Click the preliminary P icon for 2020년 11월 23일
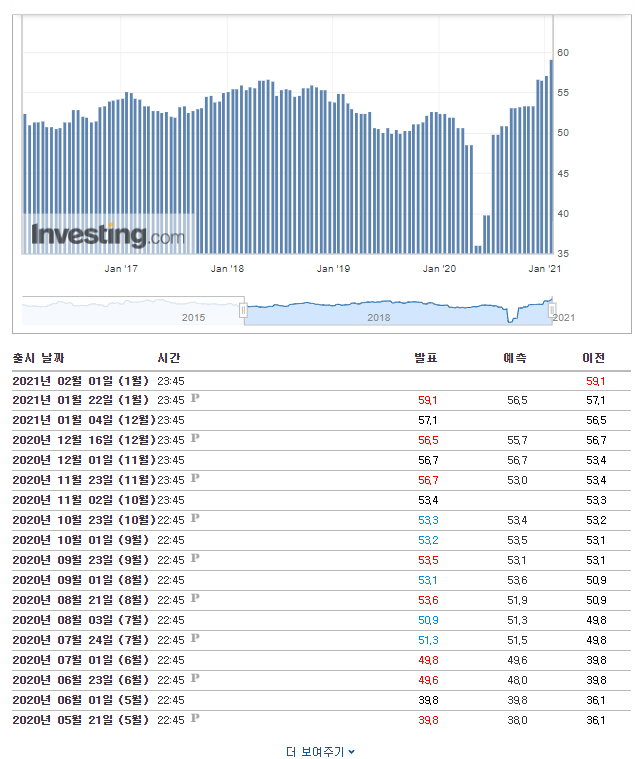The width and height of the screenshot is (638, 759). click(195, 478)
